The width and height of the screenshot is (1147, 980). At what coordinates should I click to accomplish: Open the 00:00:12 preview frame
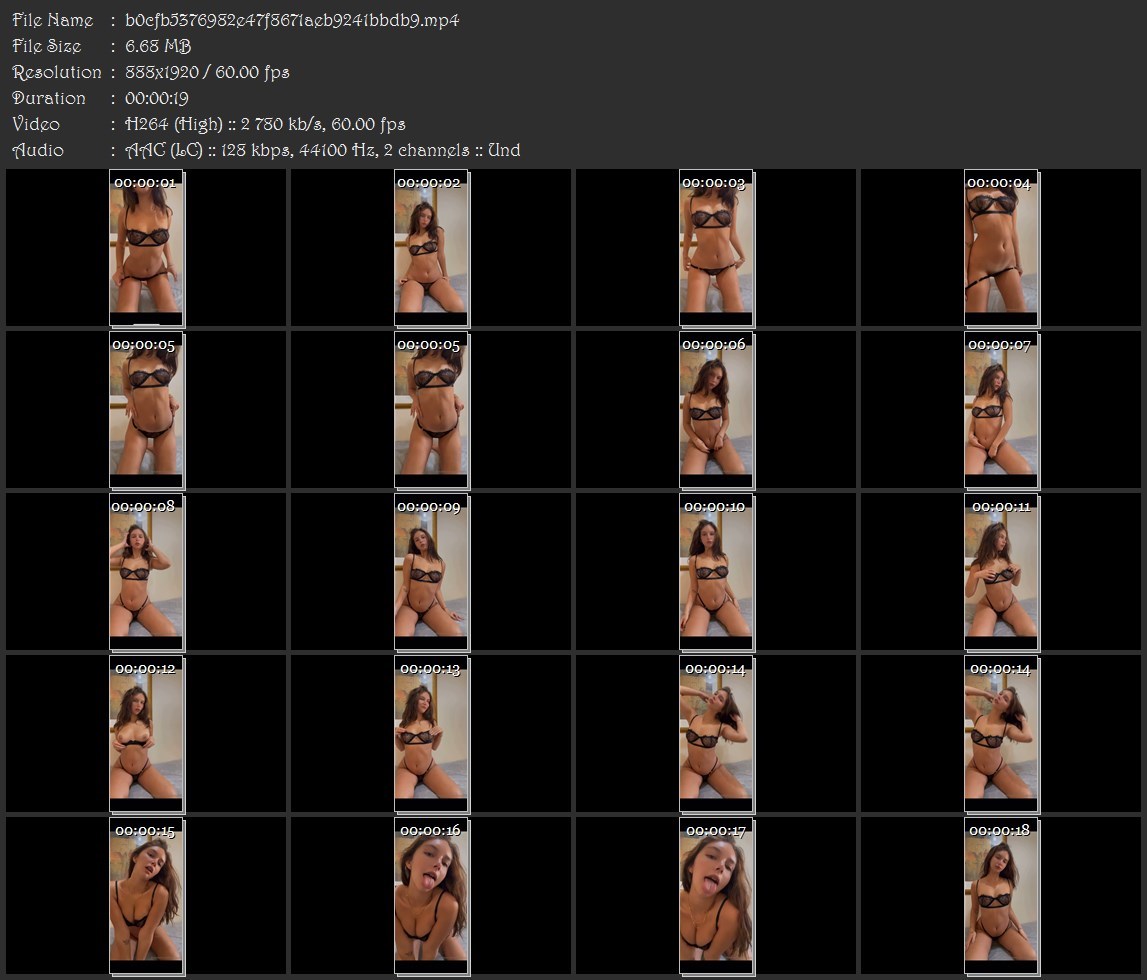click(146, 734)
